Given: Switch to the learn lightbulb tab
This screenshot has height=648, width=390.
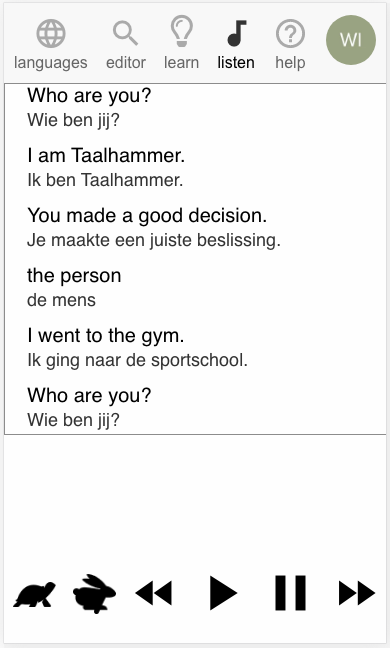Looking at the screenshot, I should tap(181, 31).
